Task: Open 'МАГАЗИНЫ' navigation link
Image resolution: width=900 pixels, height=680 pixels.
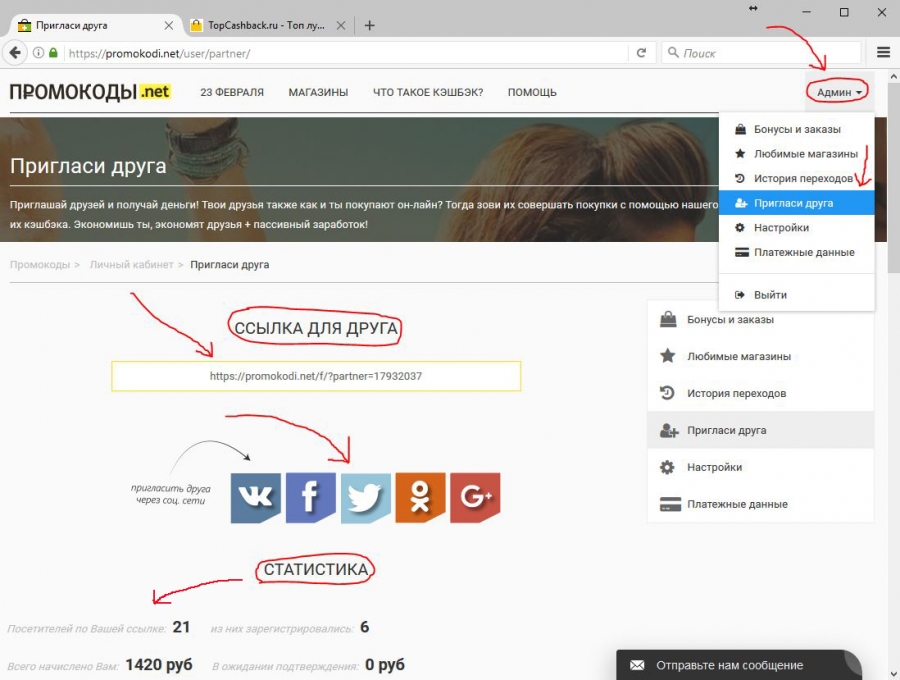Action: point(318,92)
